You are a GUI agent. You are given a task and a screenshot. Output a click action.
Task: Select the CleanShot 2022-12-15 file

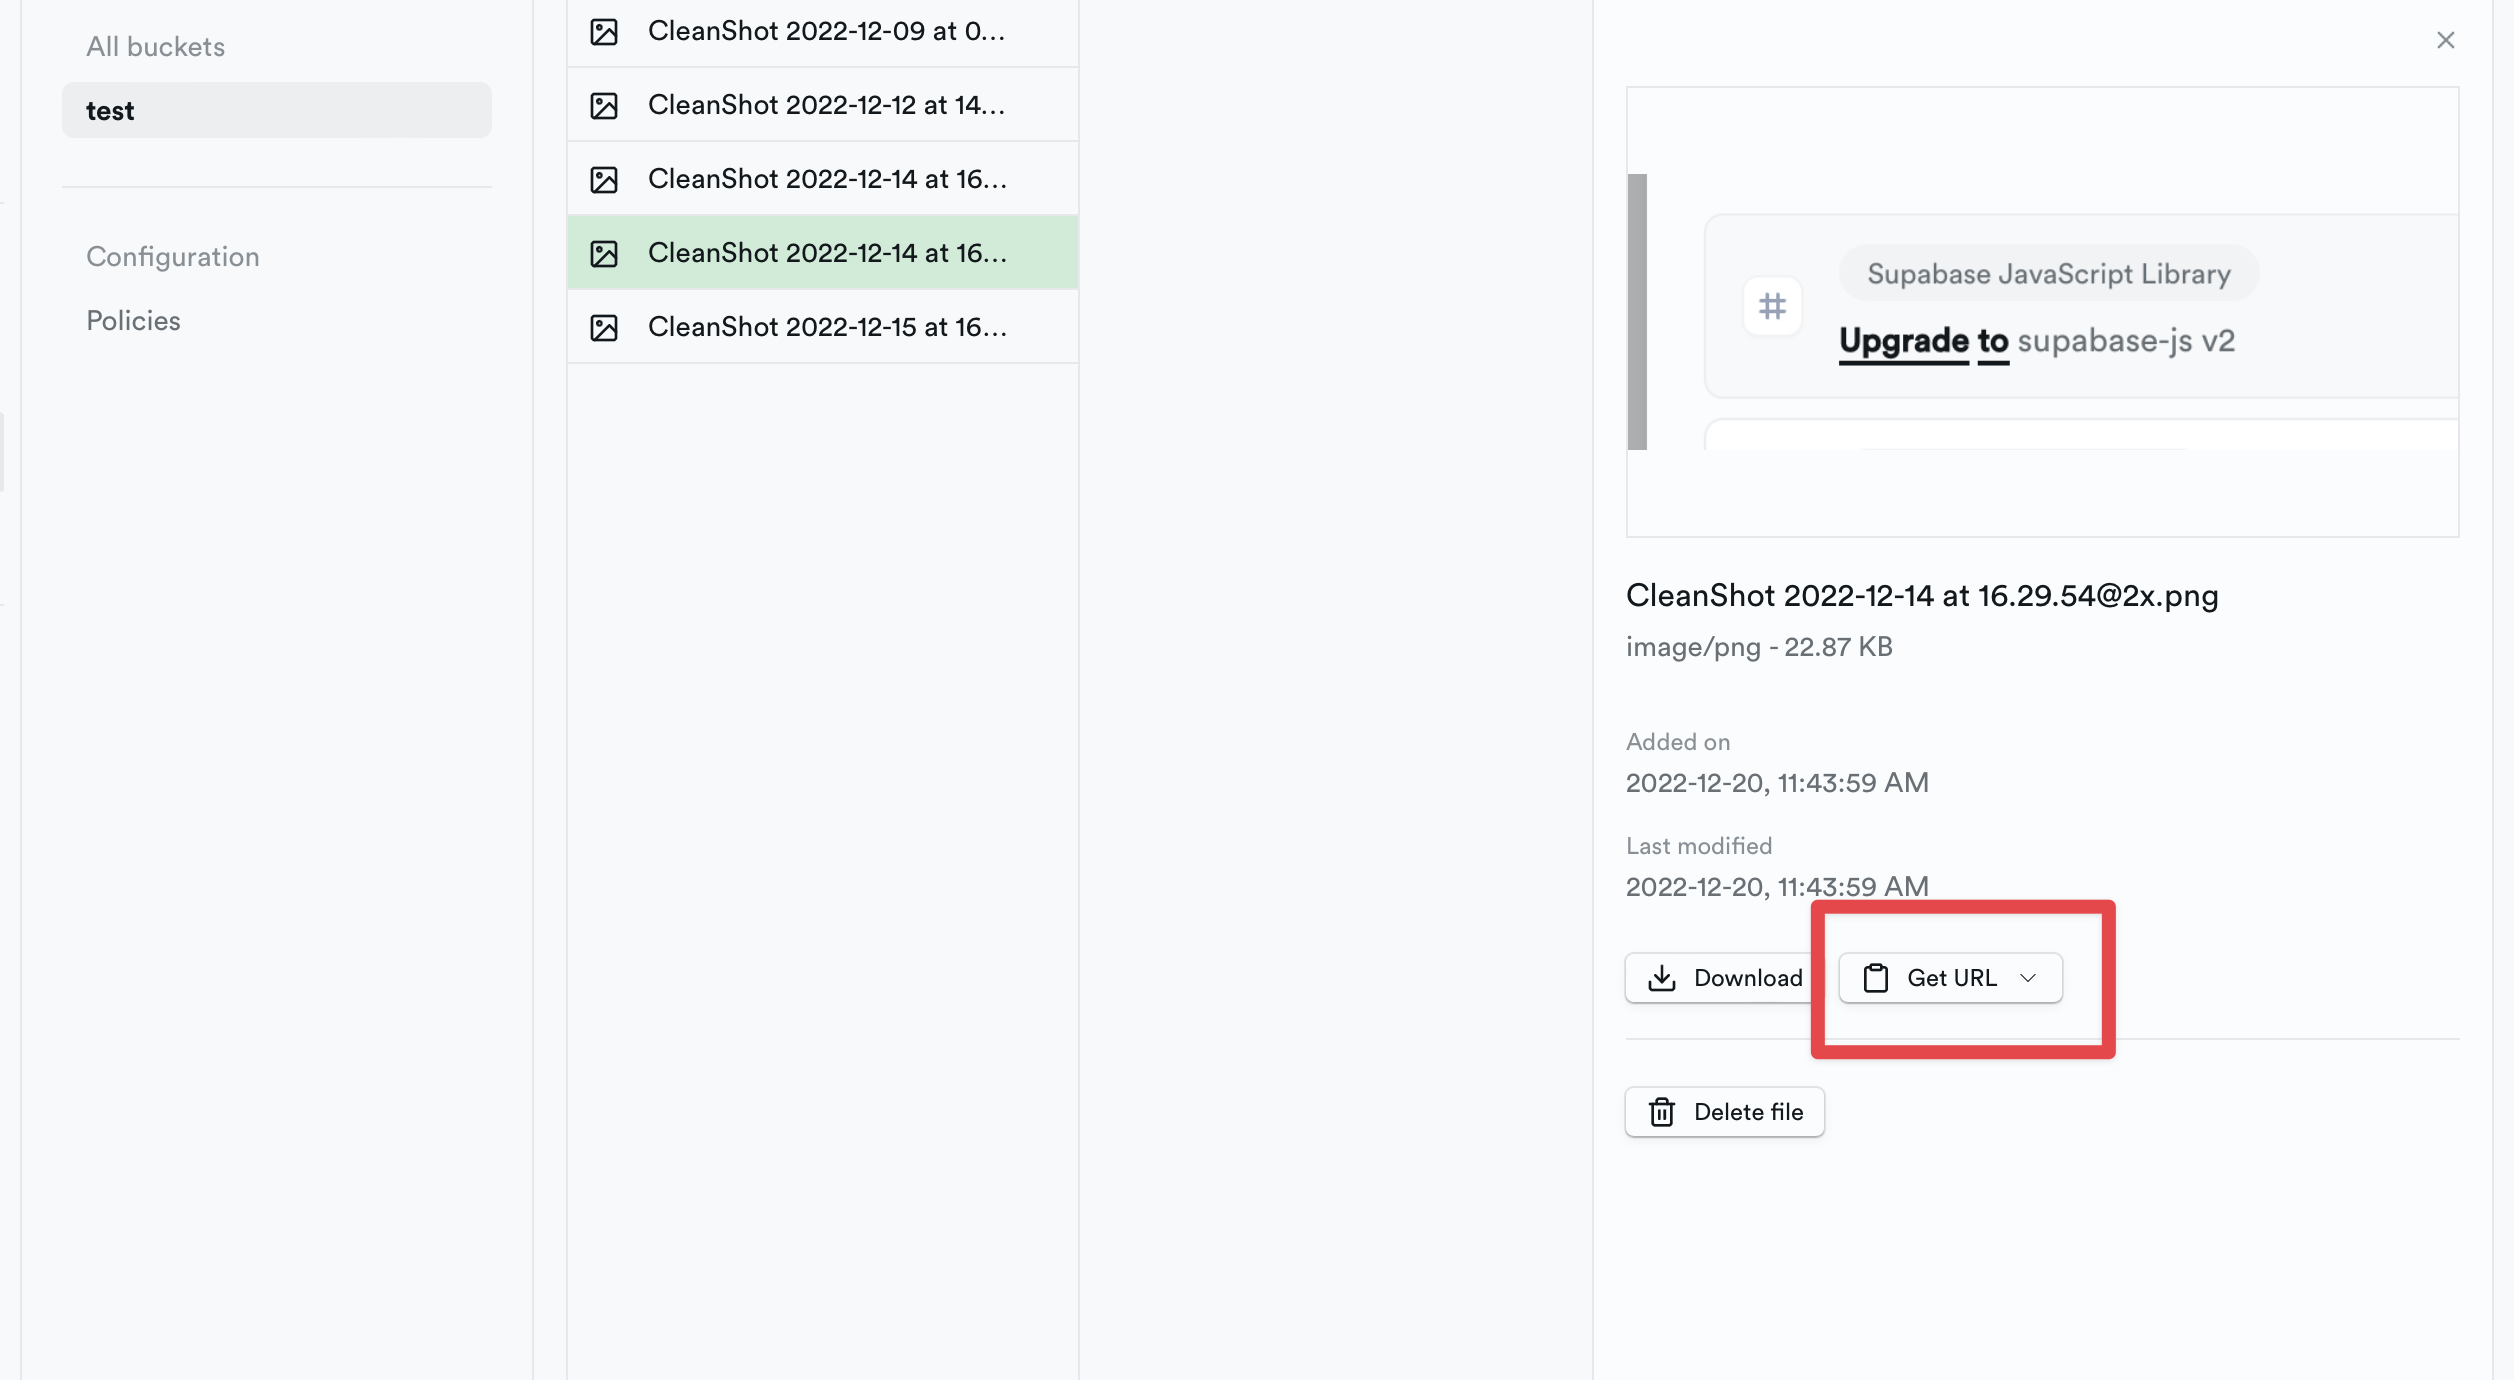point(828,326)
